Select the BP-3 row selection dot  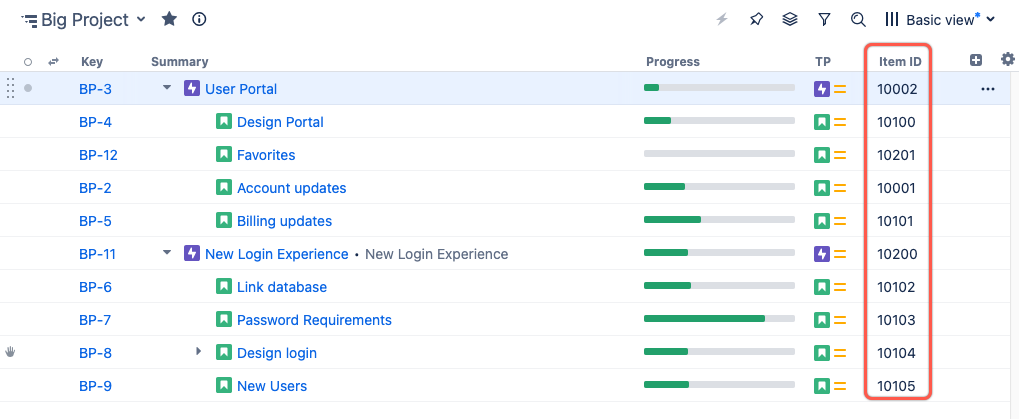tap(28, 88)
